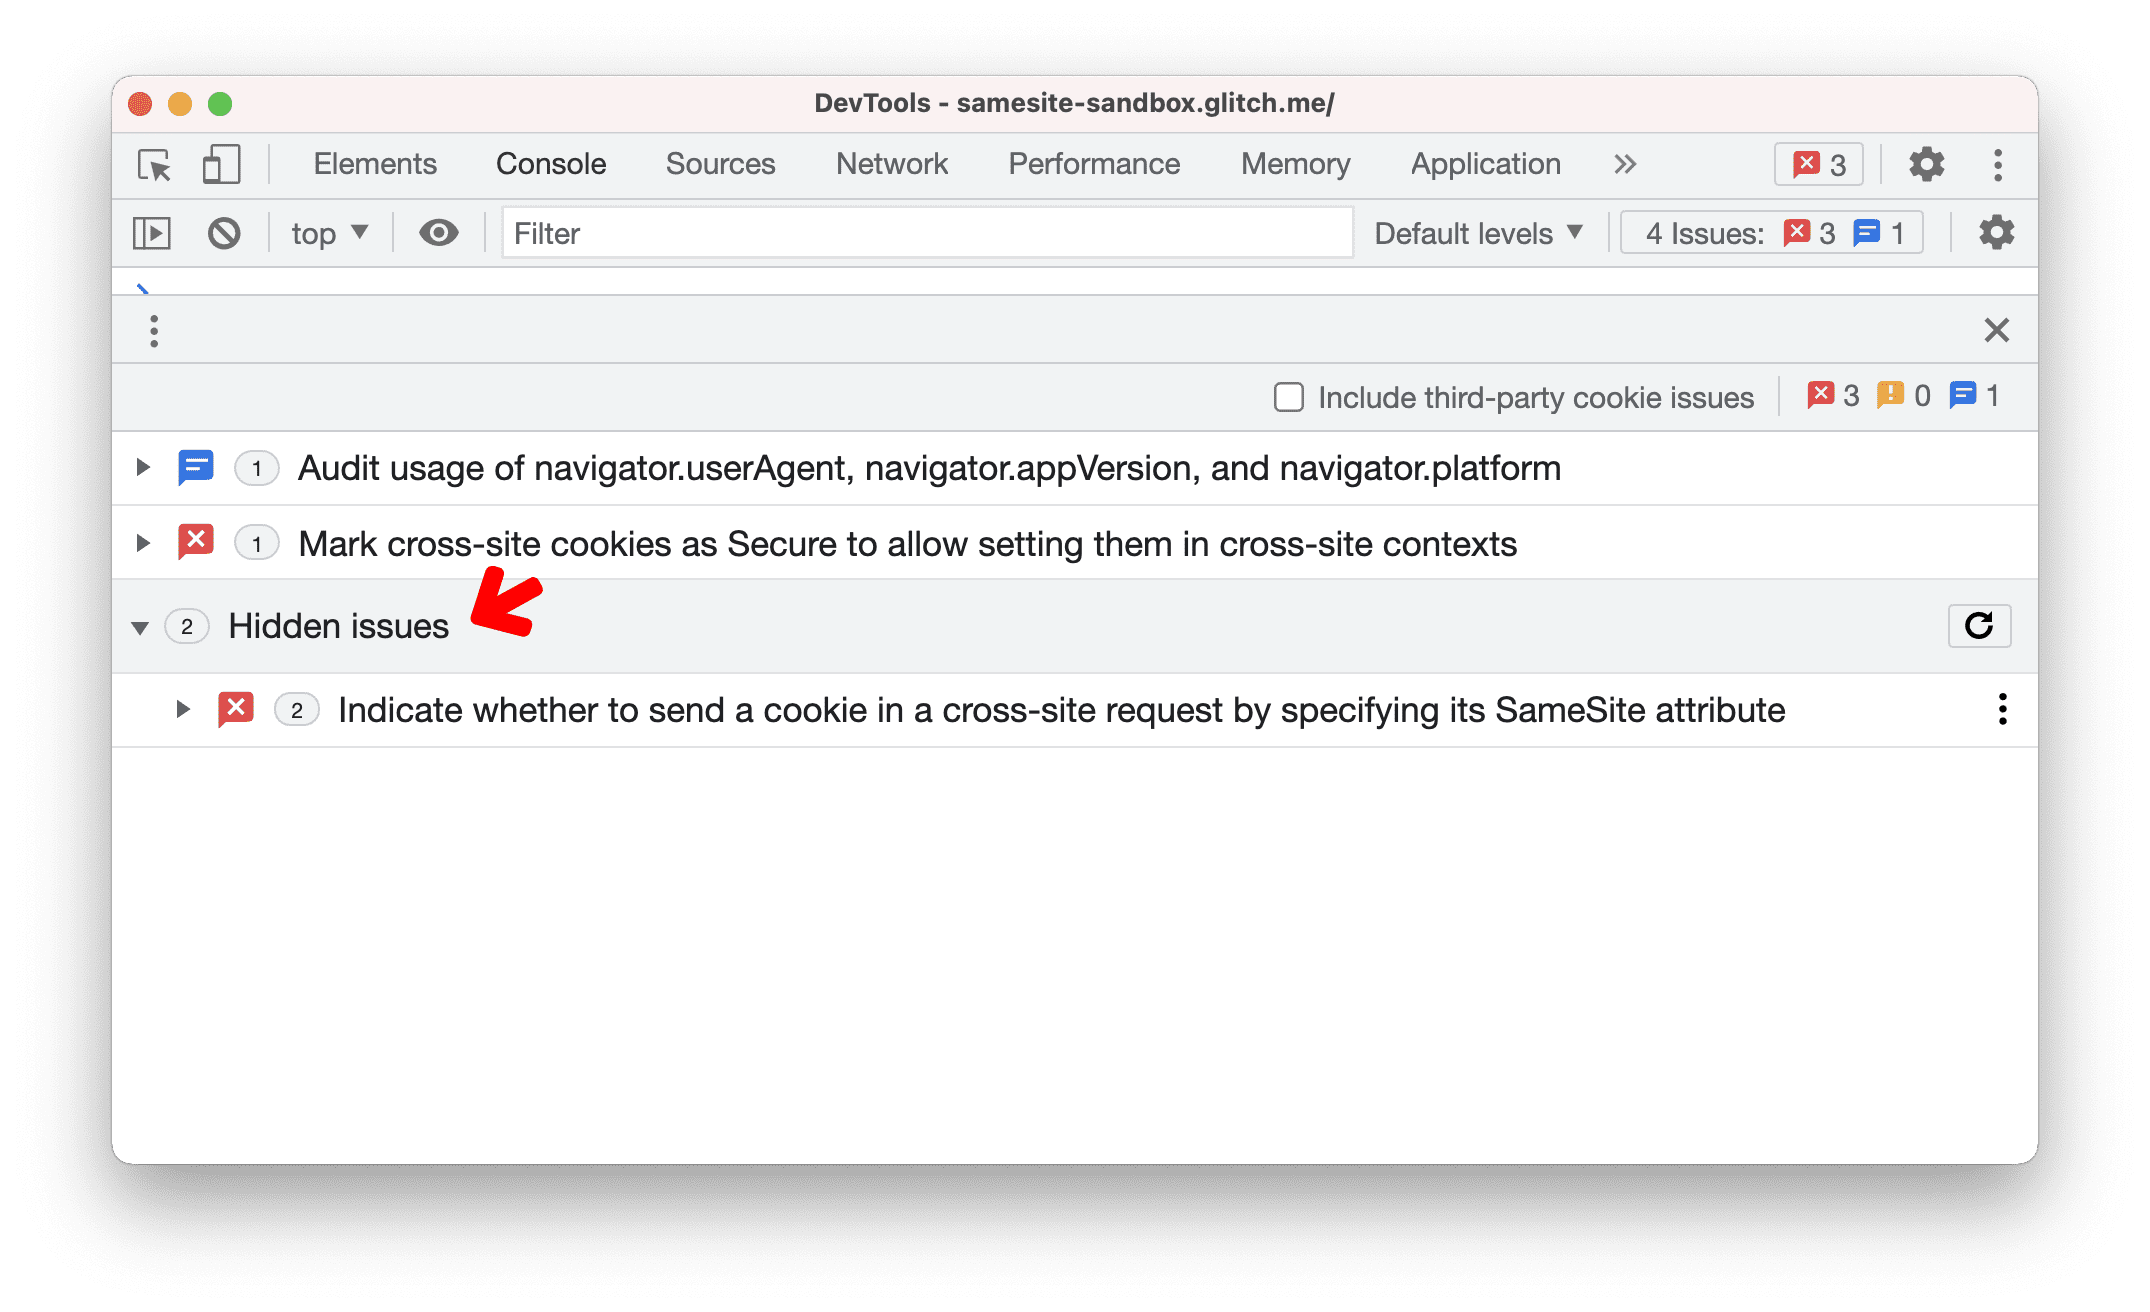Click the more panels chevron icon

point(1626,164)
